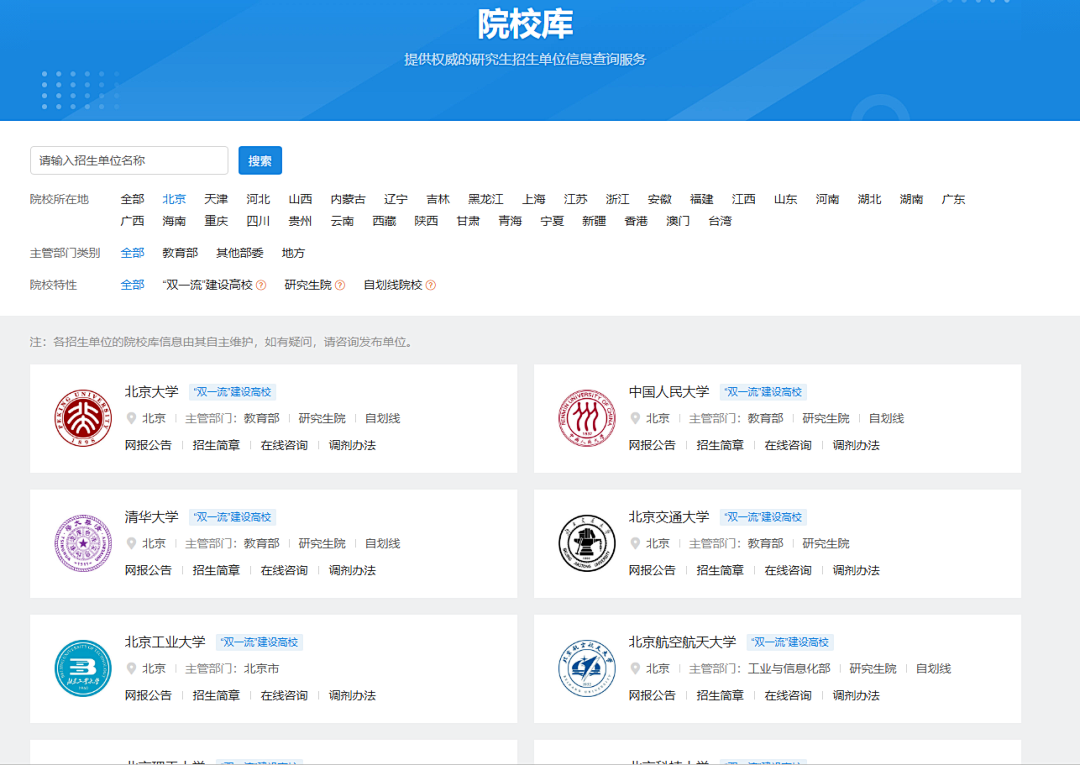
Task: Click the 中国人民大学 logo
Action: [587, 418]
